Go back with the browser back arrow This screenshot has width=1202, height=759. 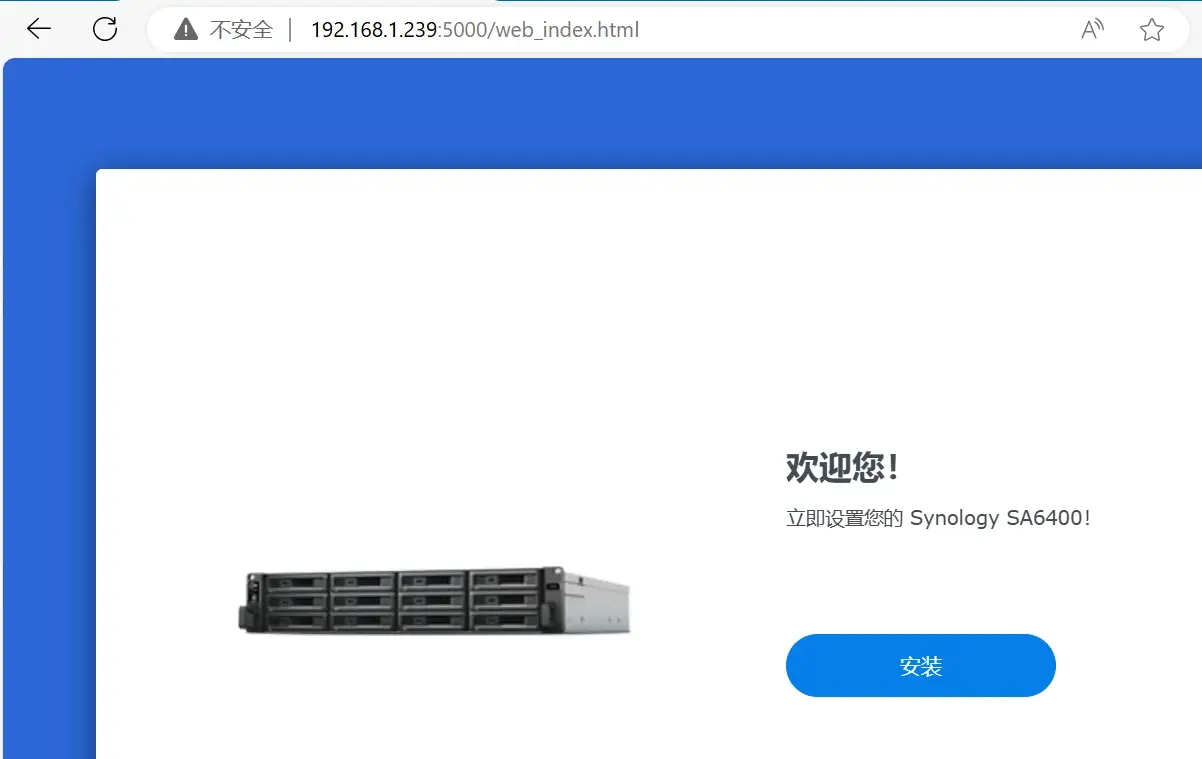pos(38,29)
